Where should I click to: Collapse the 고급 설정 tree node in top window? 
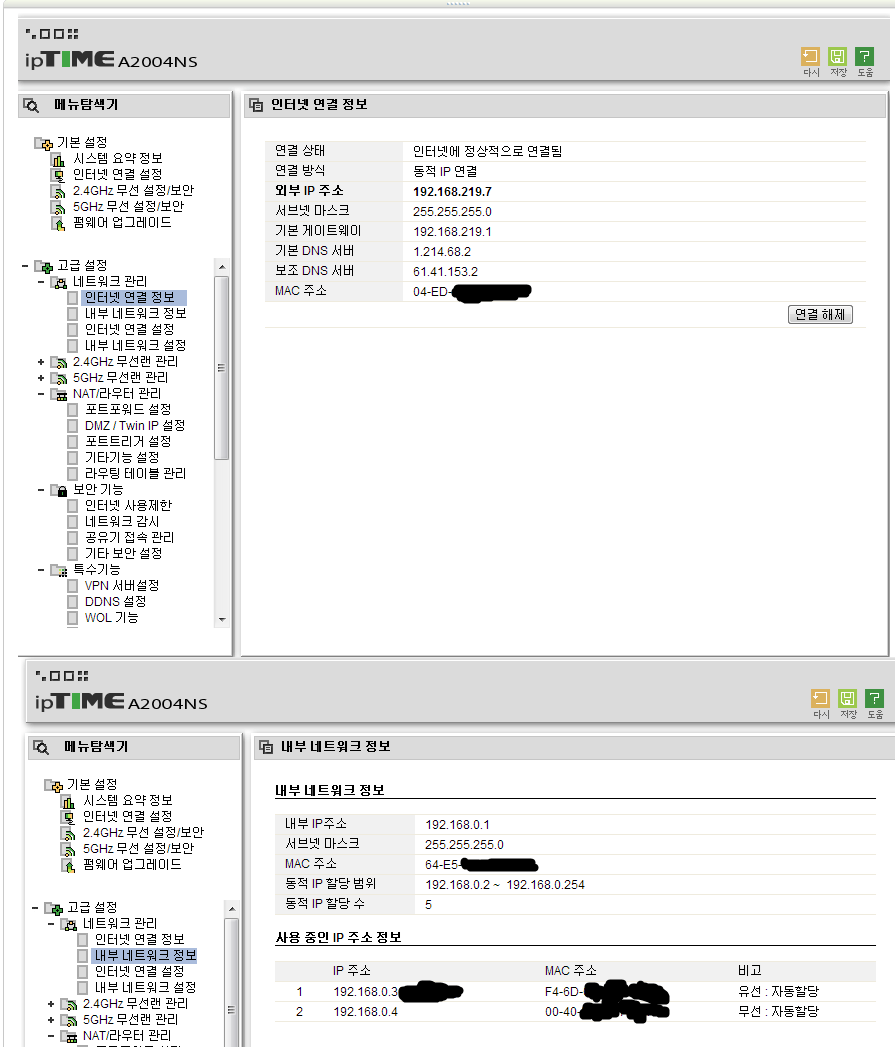(25, 266)
